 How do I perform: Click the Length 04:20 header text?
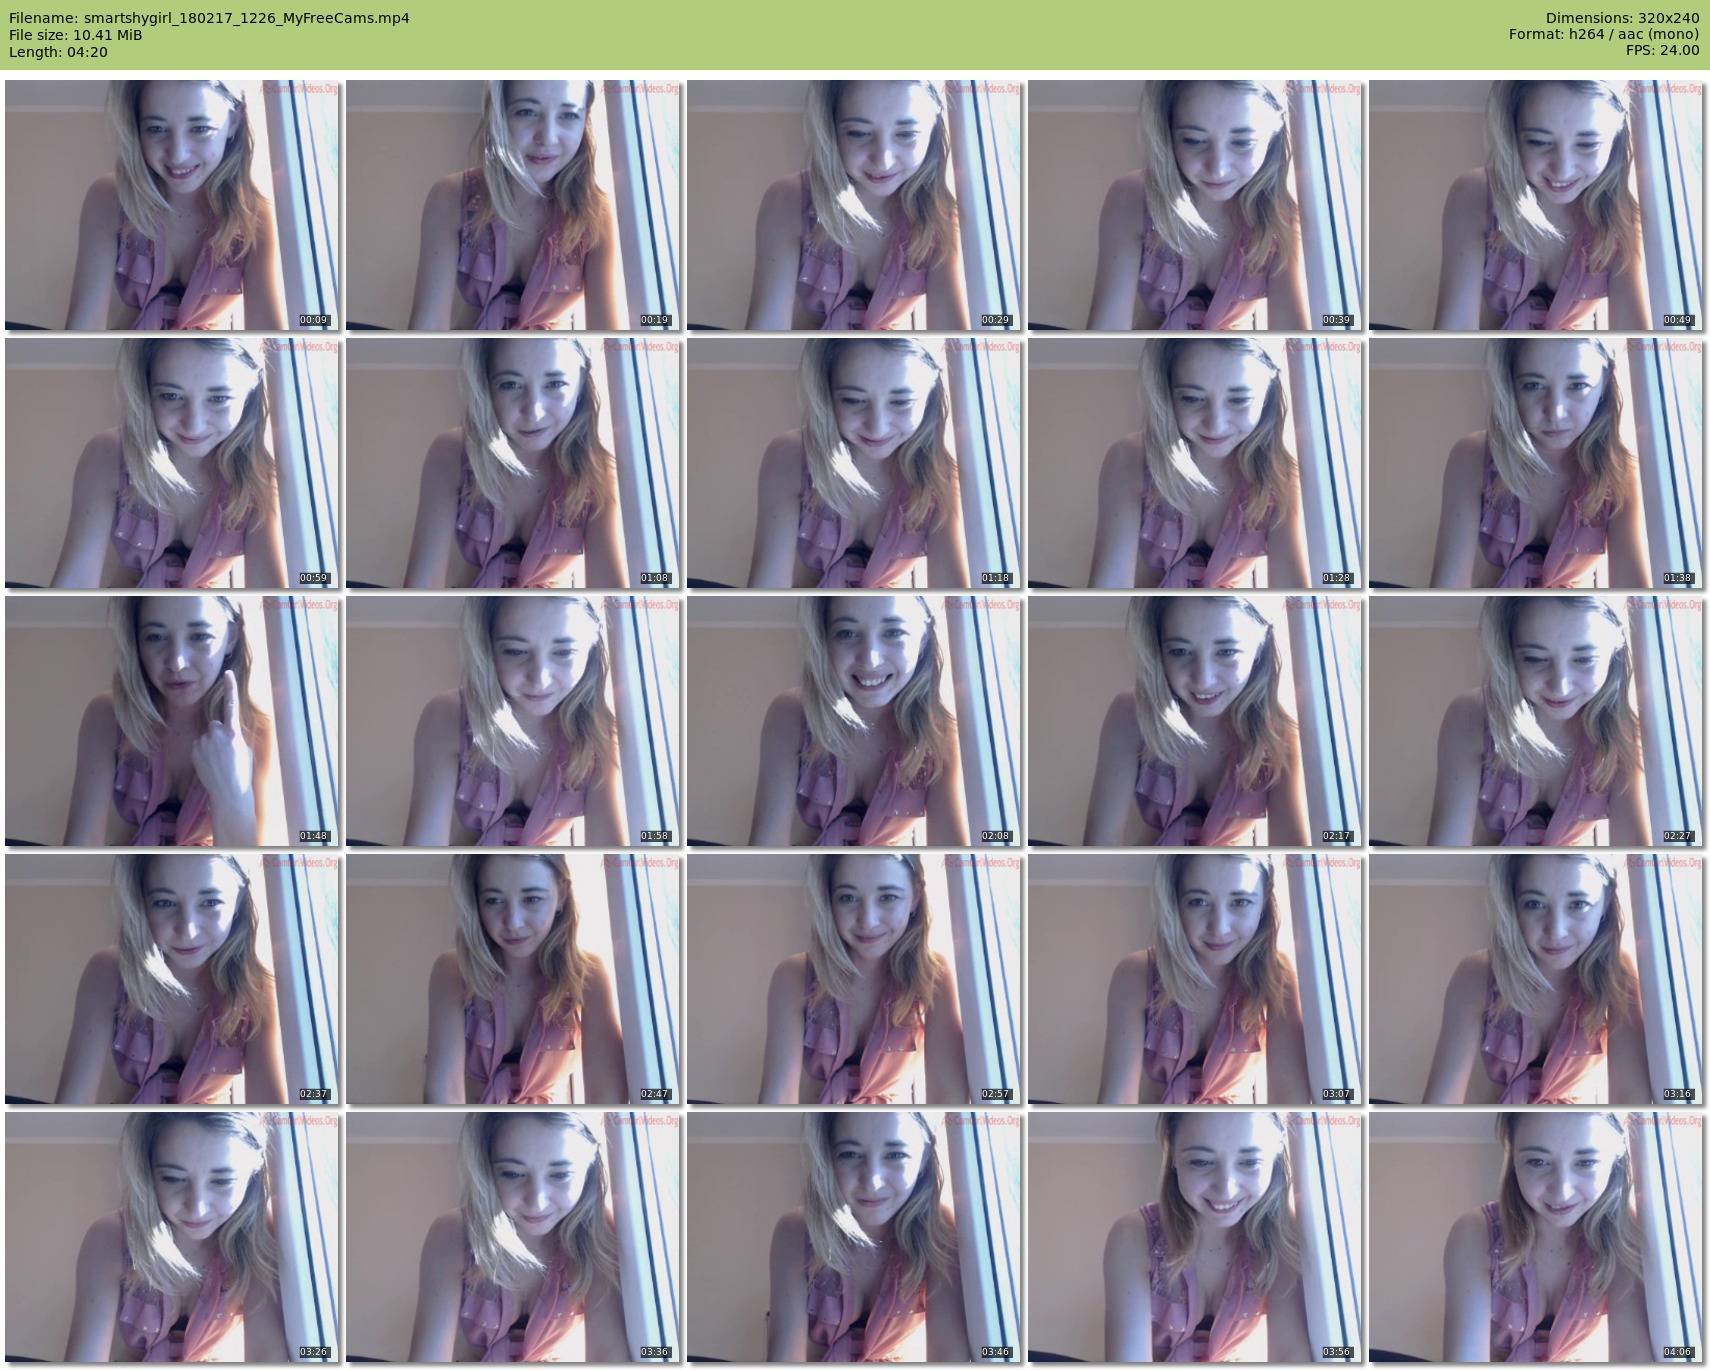(58, 52)
